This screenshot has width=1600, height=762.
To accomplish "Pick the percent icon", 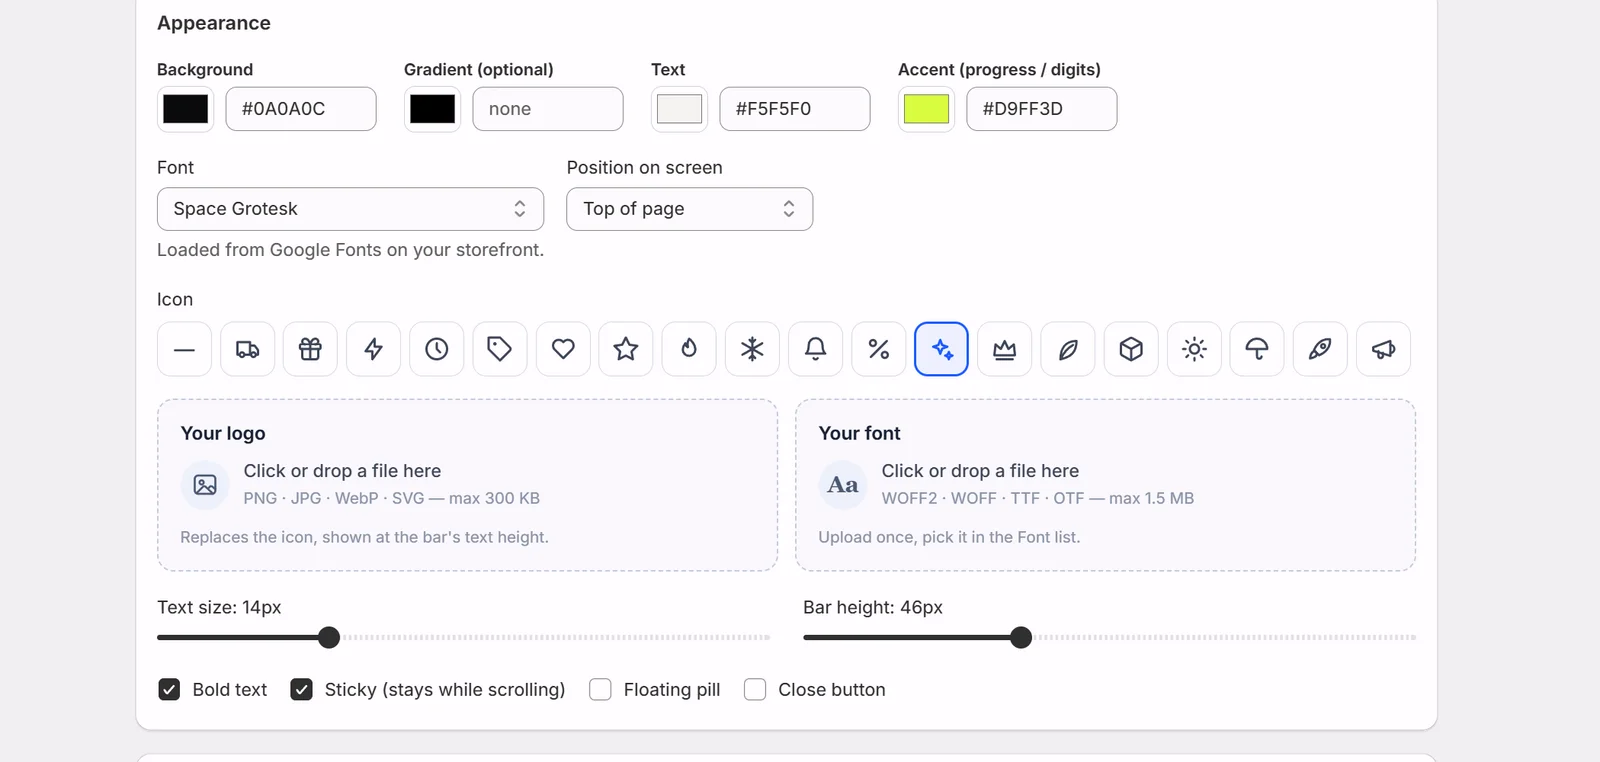I will pos(878,349).
